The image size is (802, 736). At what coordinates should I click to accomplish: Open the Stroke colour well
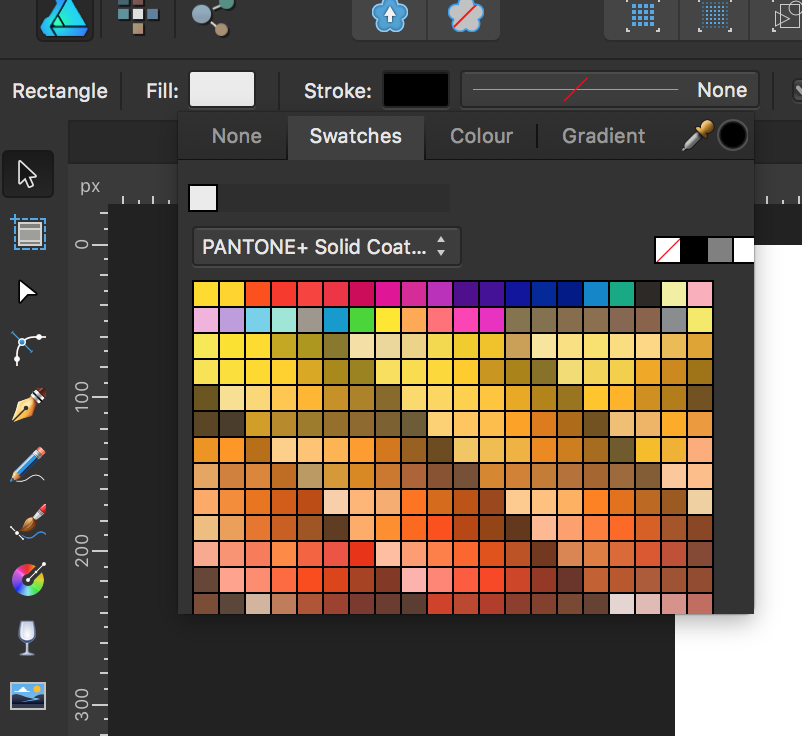coord(416,90)
